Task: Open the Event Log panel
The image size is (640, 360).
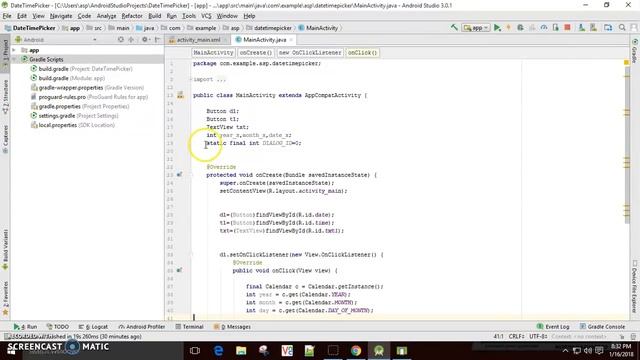Action: [553, 327]
